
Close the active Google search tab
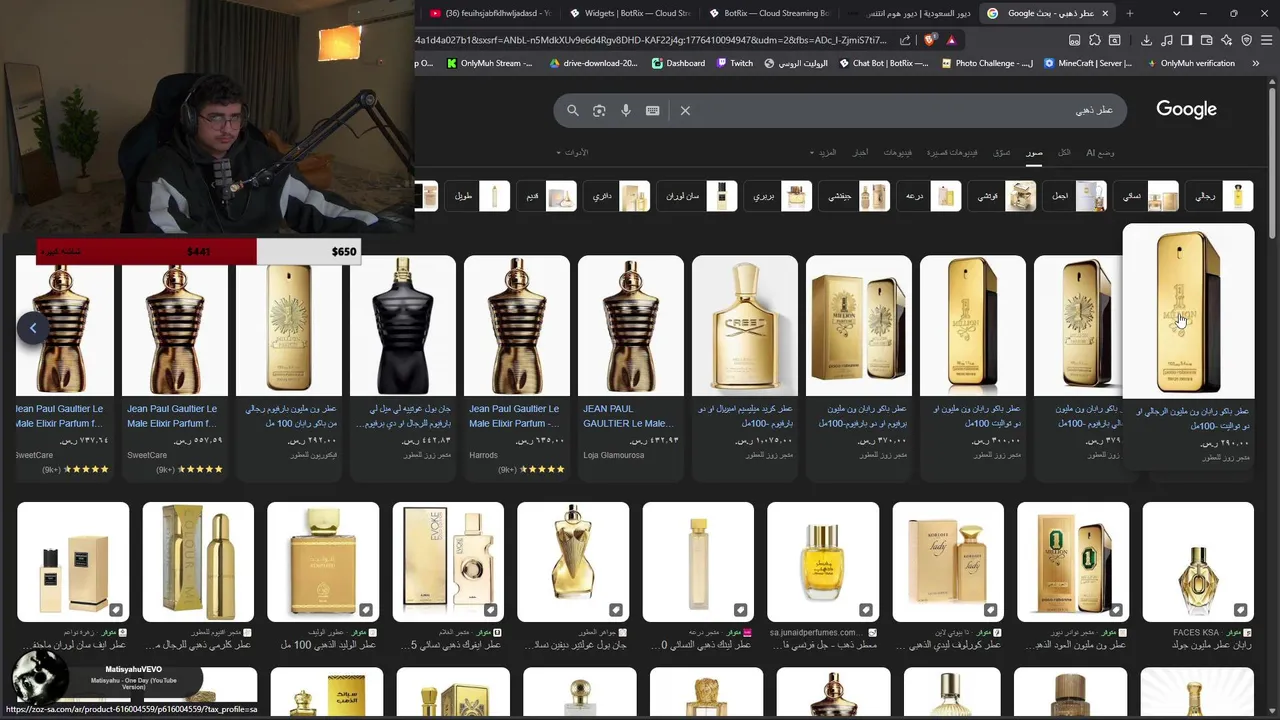(1105, 13)
